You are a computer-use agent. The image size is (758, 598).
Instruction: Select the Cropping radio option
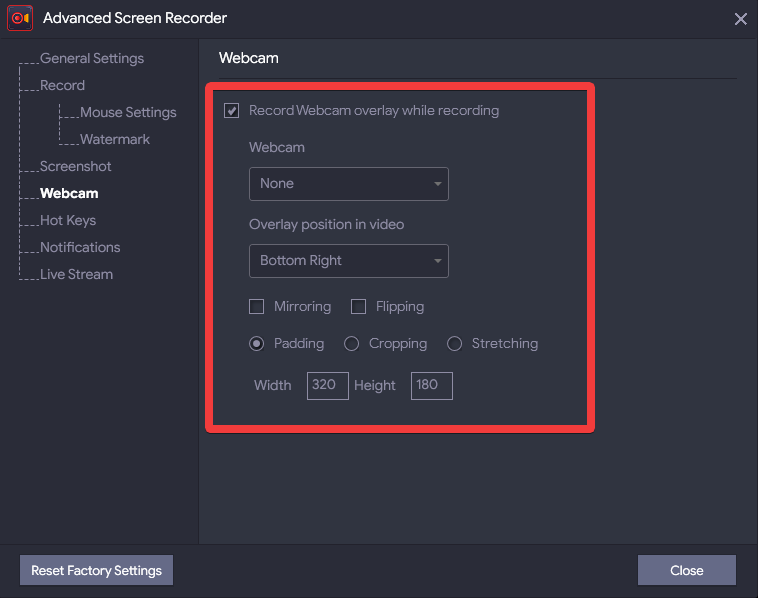pos(351,344)
